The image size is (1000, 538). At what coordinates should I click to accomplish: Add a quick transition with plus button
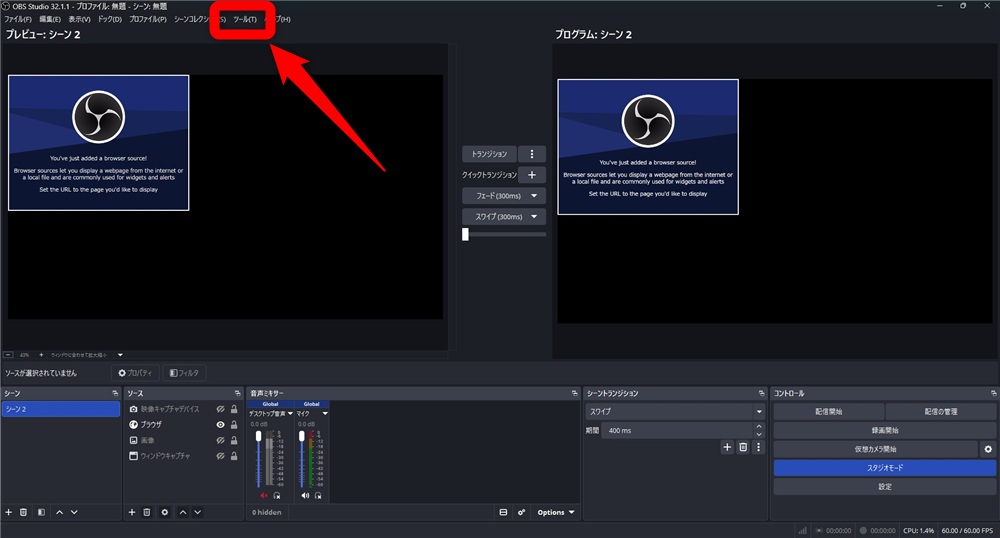(532, 175)
